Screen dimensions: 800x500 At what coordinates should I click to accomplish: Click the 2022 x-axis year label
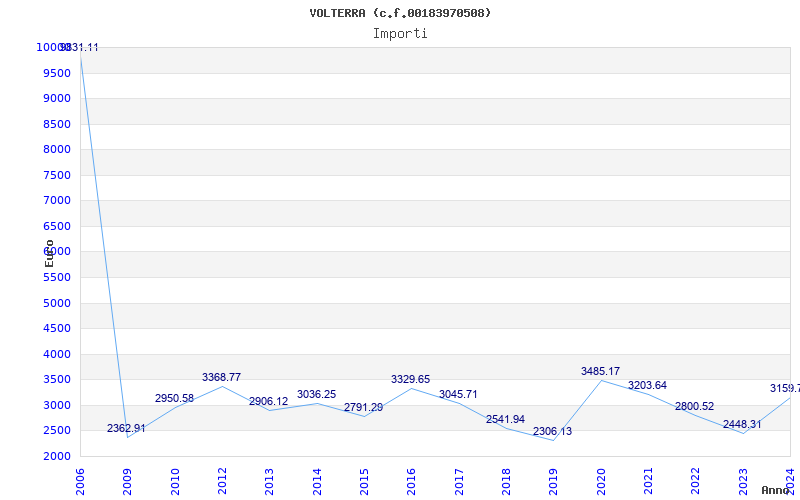click(695, 482)
